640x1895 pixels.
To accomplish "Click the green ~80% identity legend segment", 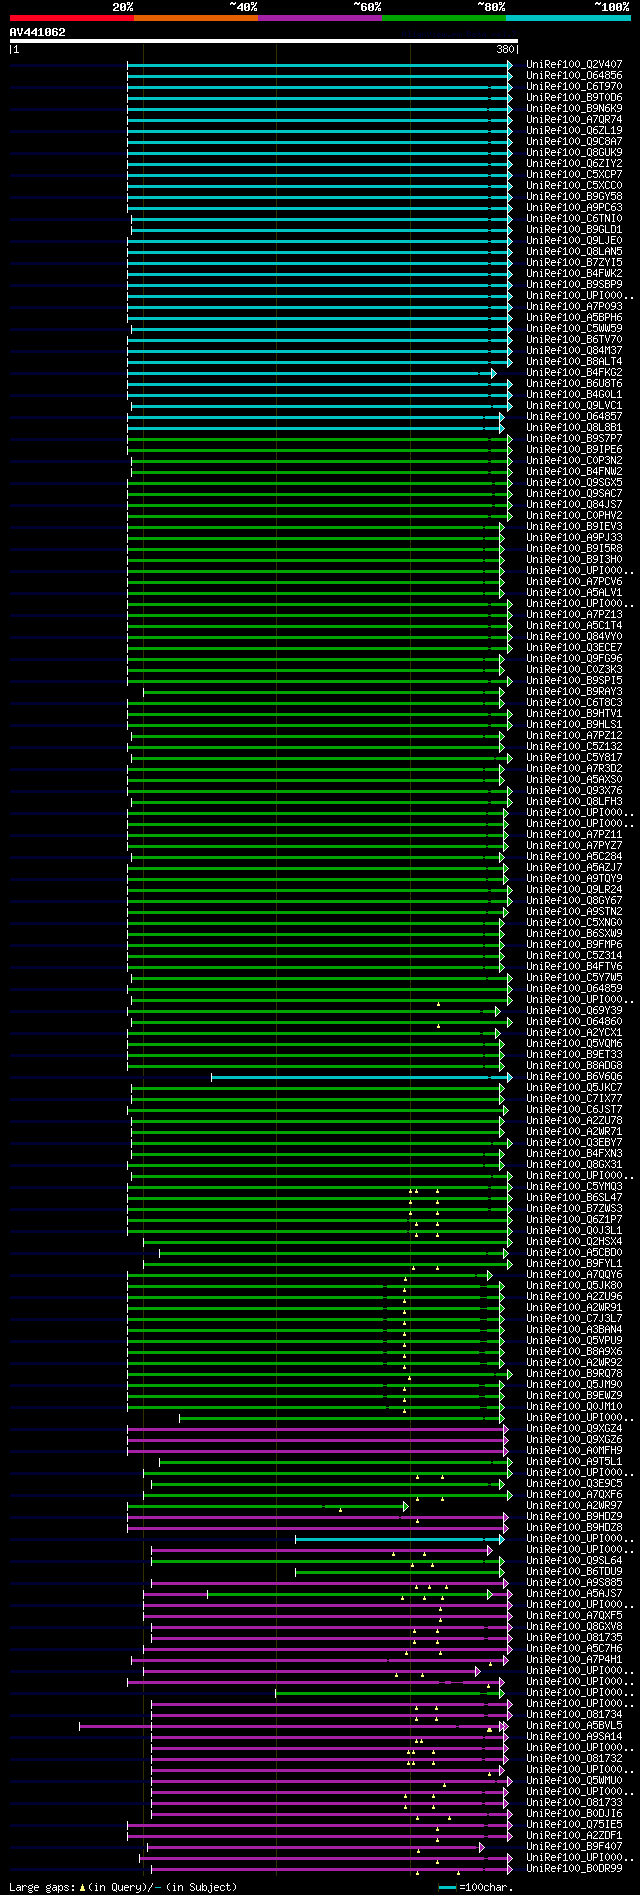I will click(x=444, y=18).
